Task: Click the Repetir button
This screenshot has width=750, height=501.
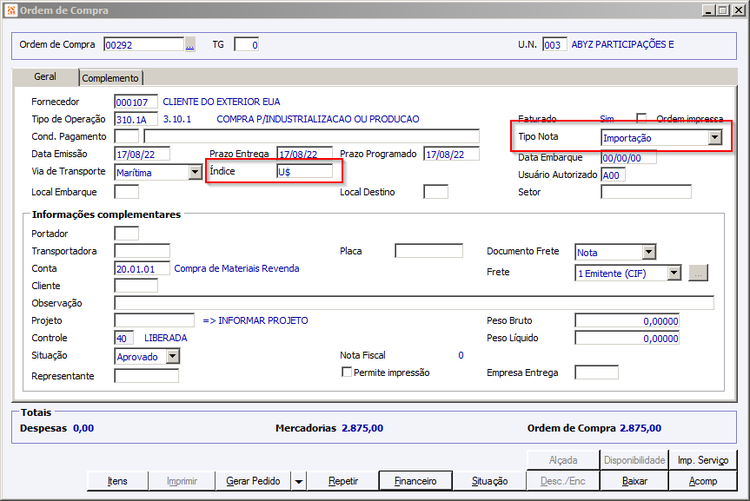Action: coord(343,481)
